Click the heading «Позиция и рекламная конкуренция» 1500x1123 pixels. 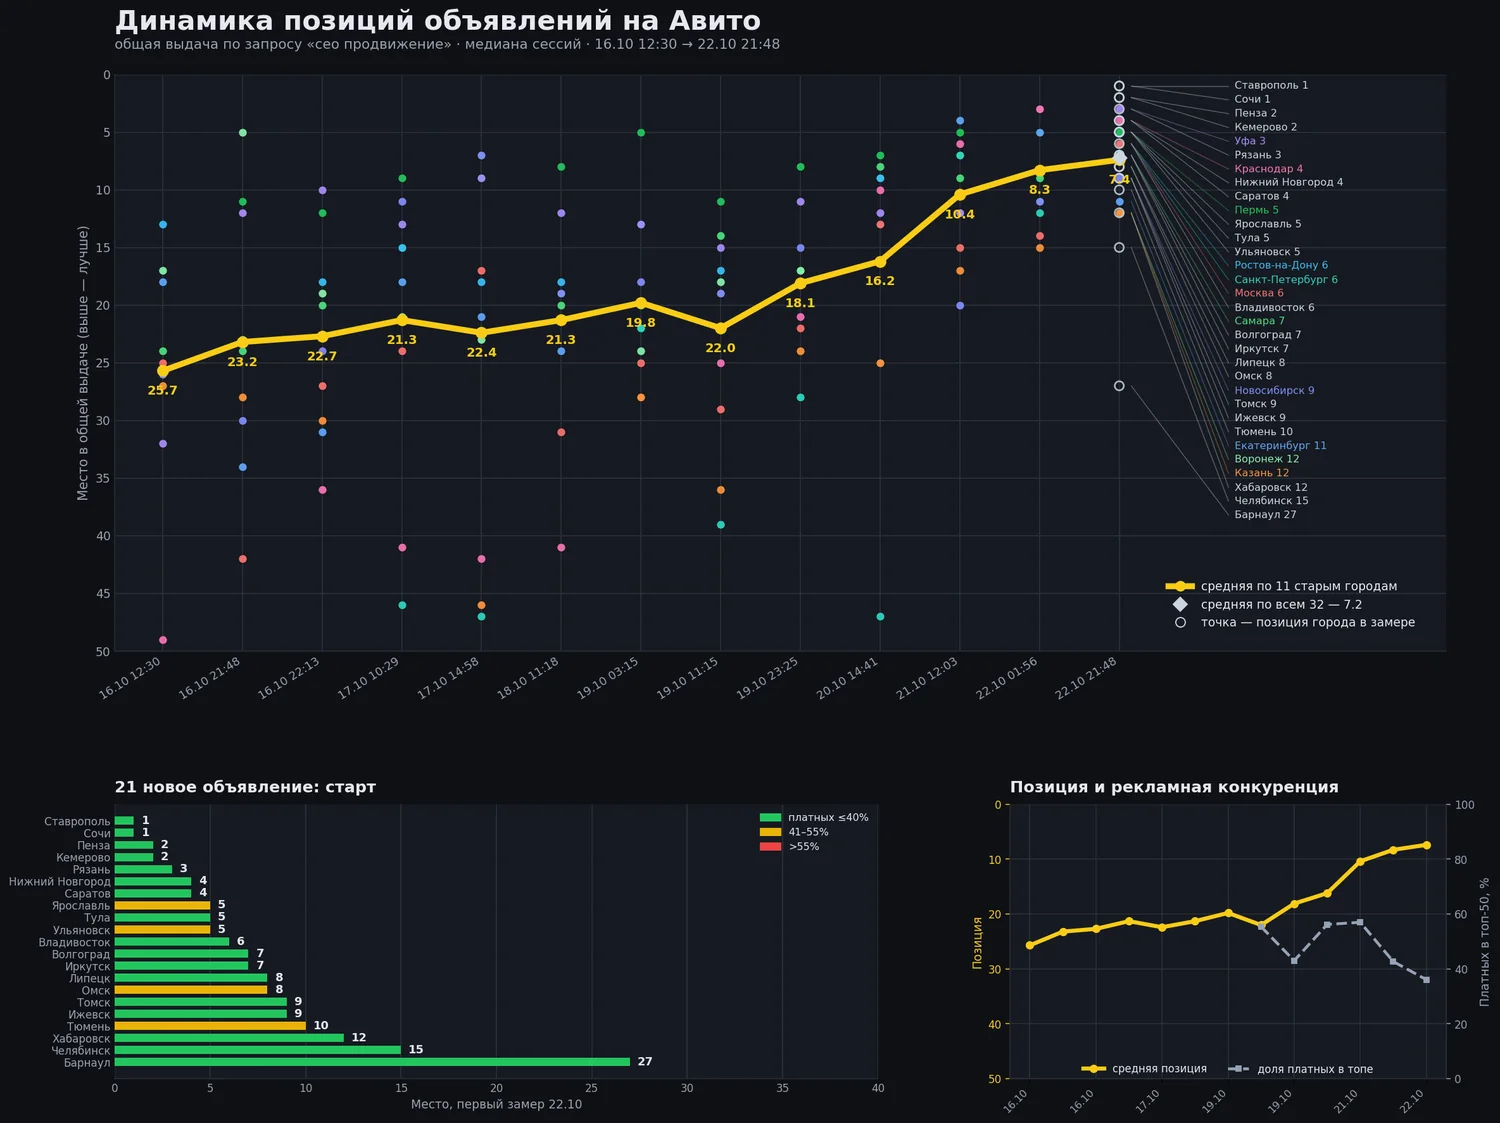click(1174, 787)
